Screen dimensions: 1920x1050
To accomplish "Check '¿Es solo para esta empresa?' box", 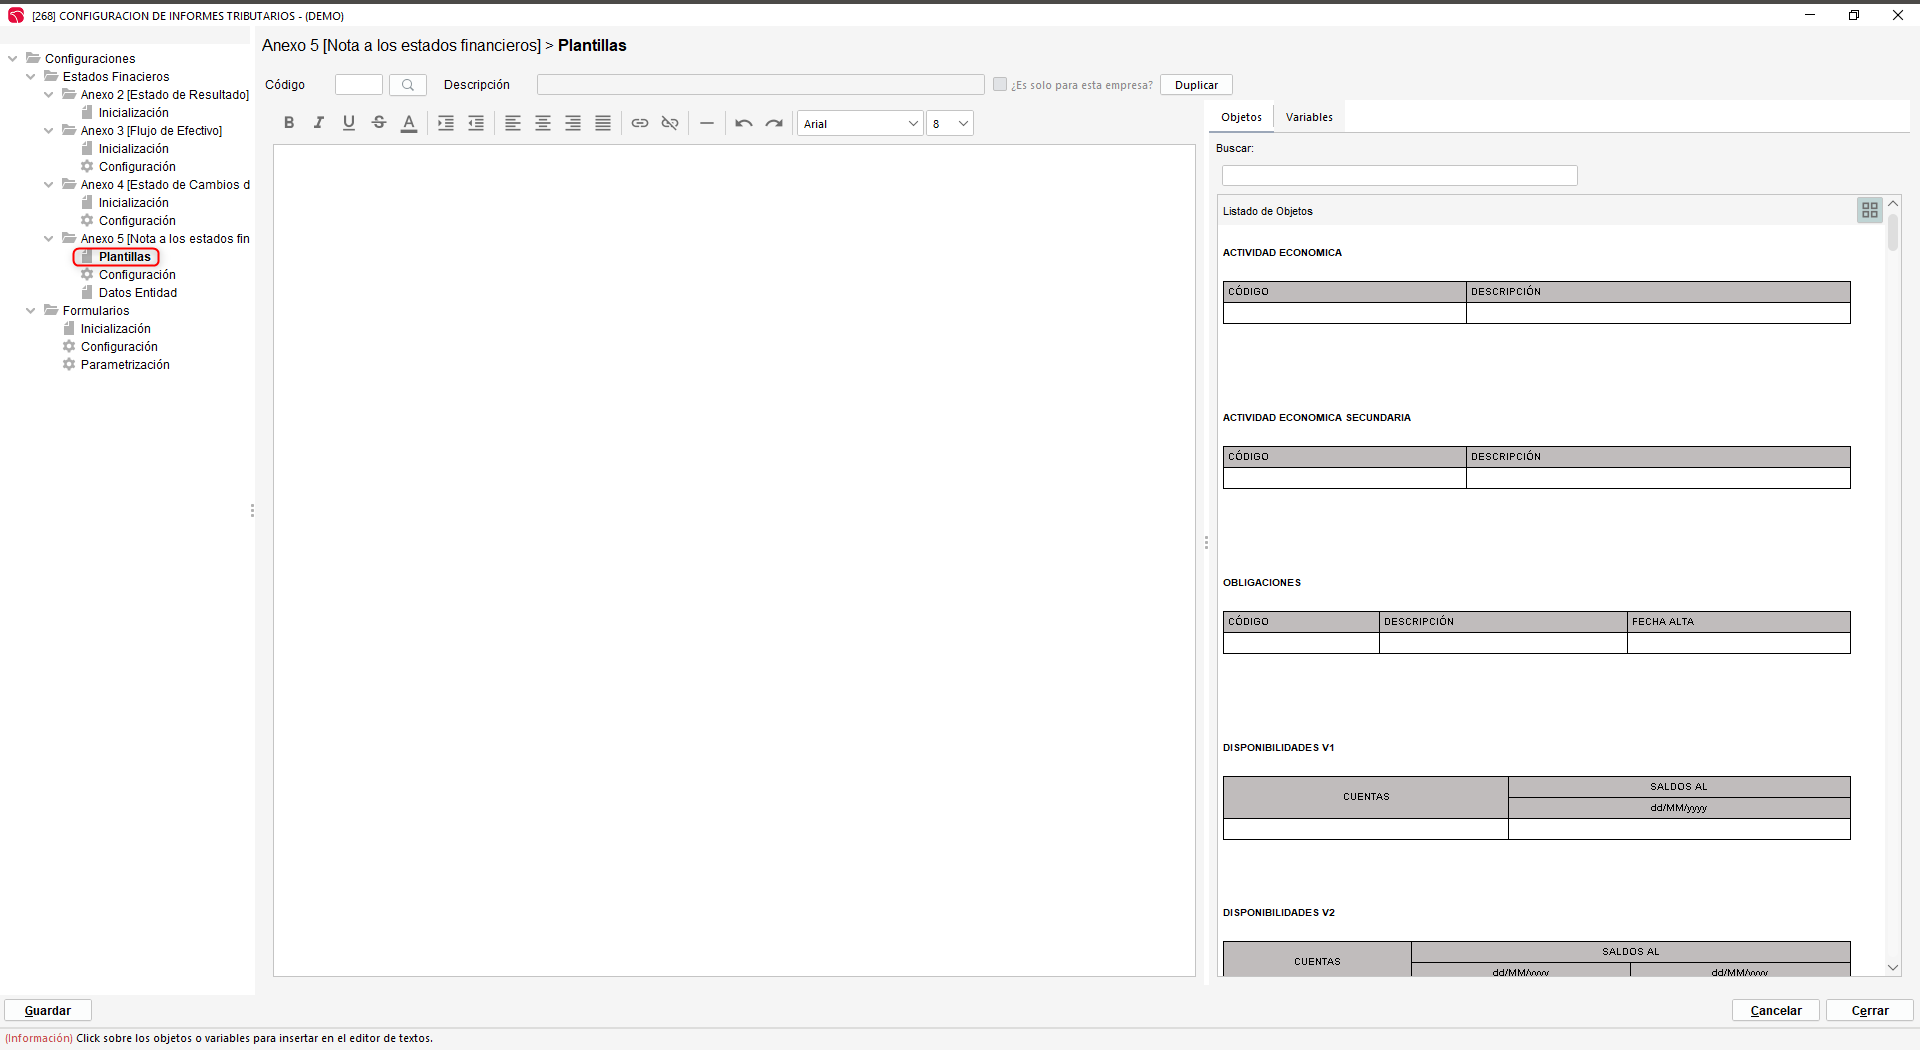I will [x=1000, y=85].
